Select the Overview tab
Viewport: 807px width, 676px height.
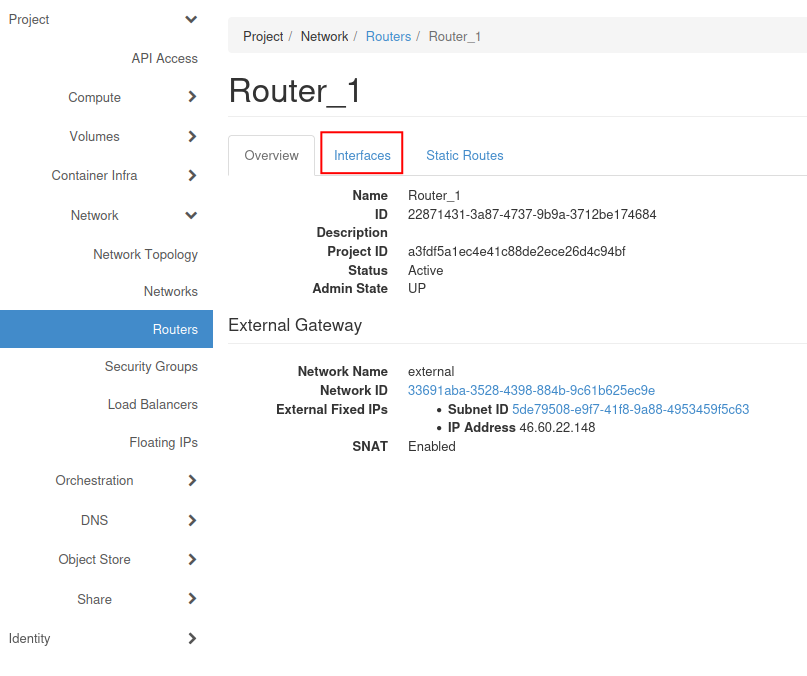tap(271, 156)
